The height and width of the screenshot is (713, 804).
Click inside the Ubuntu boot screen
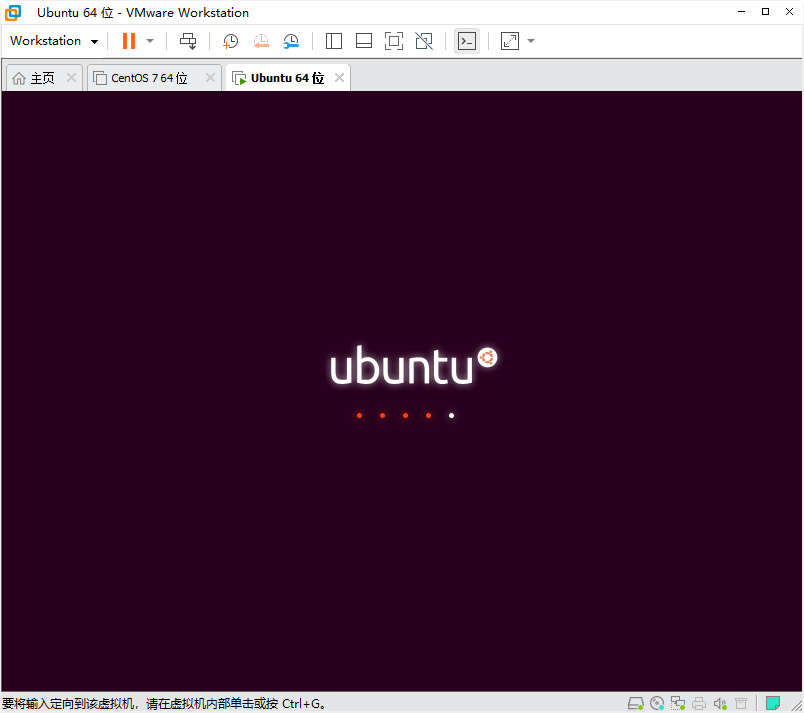click(402, 391)
